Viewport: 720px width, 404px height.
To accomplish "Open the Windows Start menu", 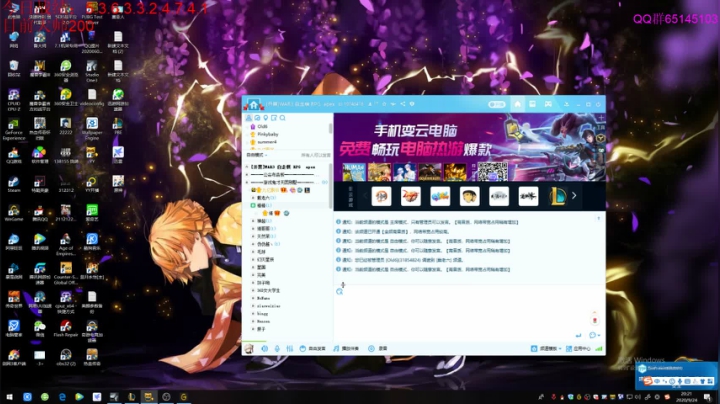I will click(9, 397).
